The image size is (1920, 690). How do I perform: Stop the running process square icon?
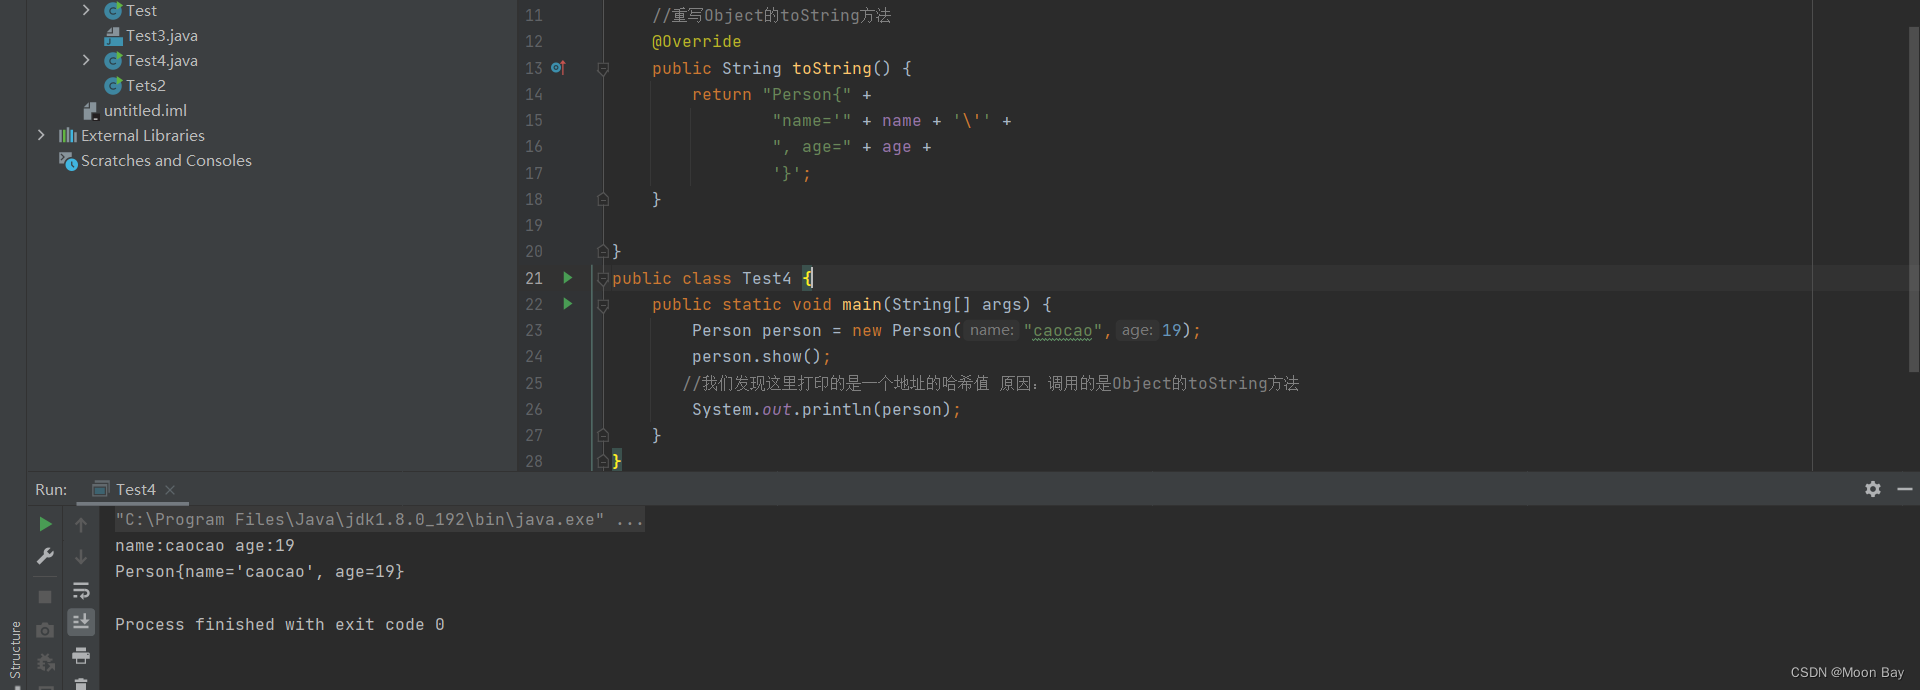[45, 597]
